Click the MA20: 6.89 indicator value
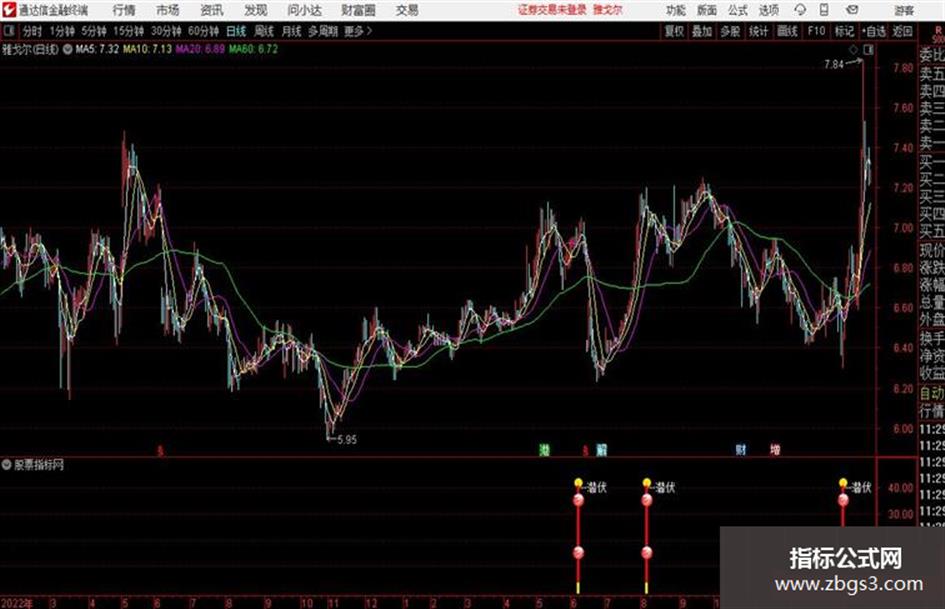Screen dimensions: 945x609 (x=200, y=49)
